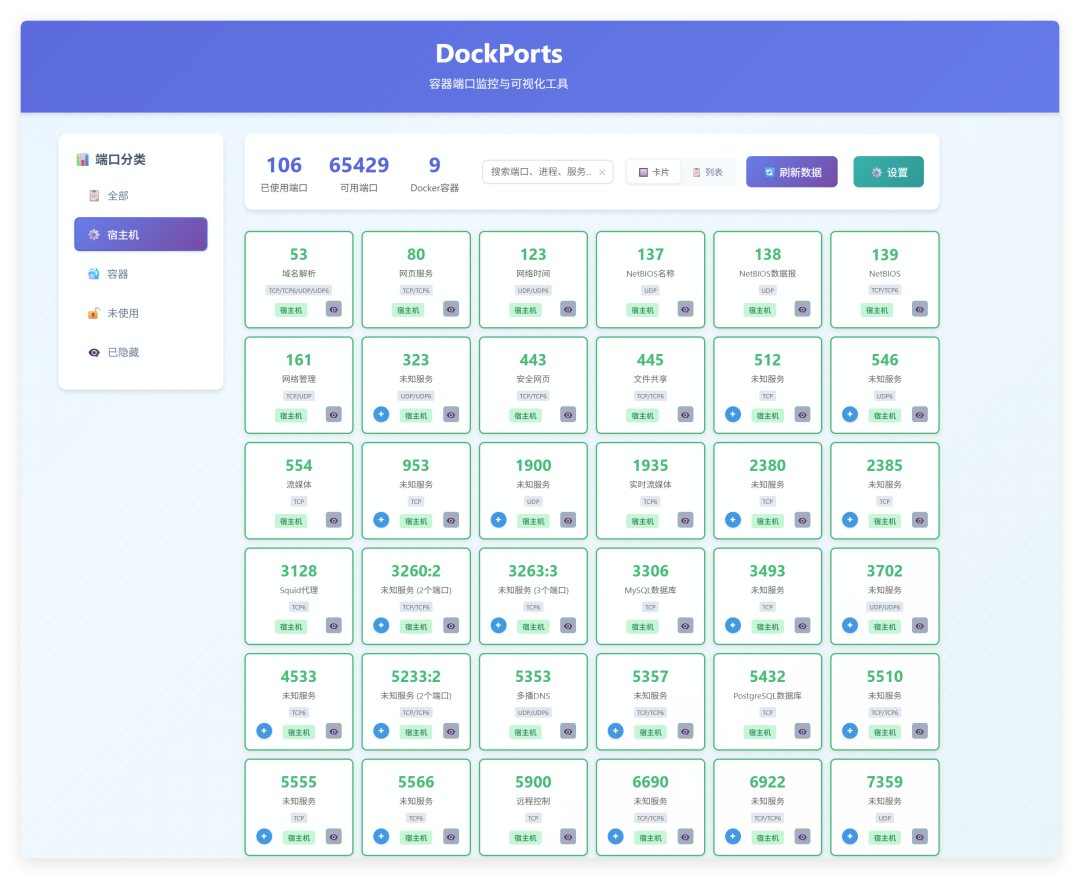Hide port 5900 using its eye icon
1080x879 pixels.
tap(568, 836)
